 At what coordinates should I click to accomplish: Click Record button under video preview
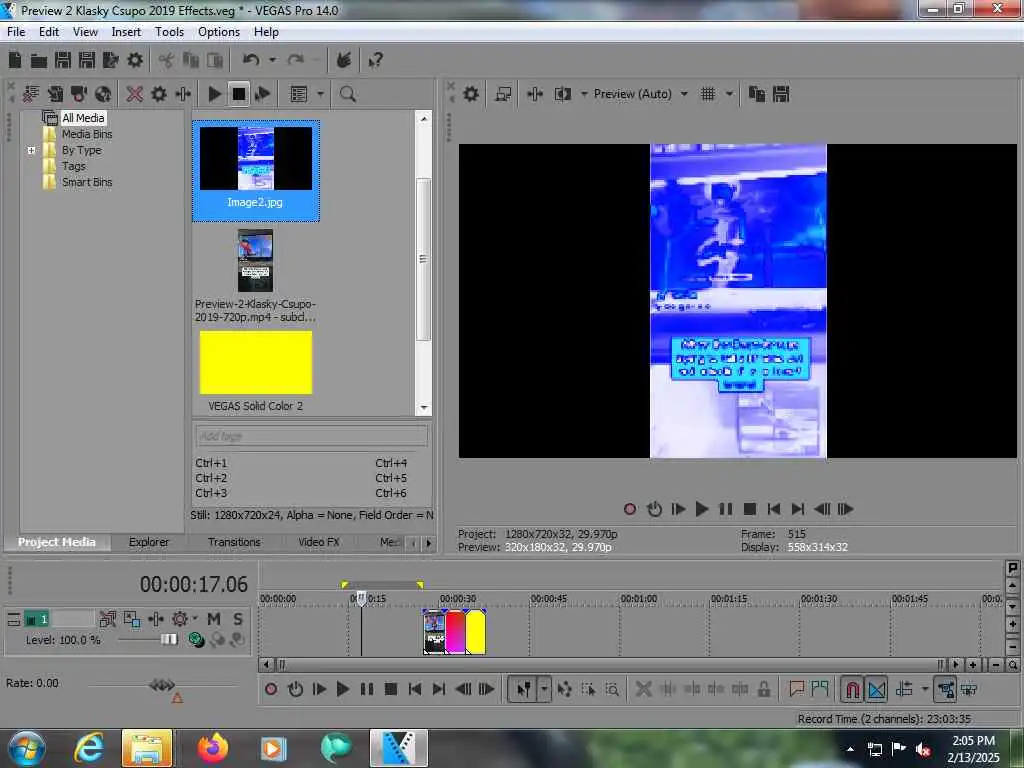(630, 509)
